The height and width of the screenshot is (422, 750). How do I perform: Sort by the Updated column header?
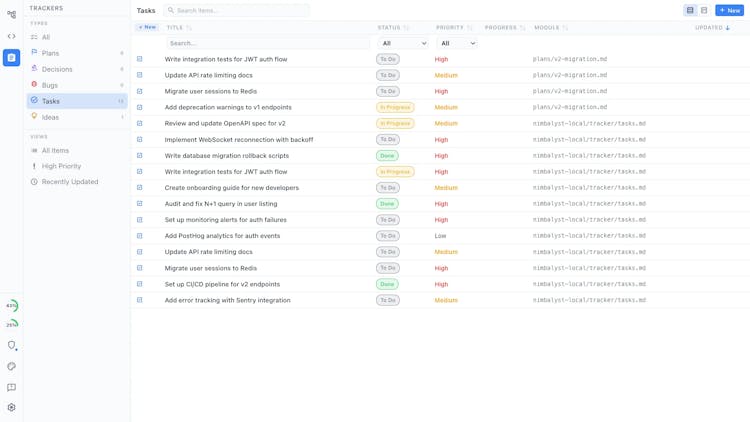coord(712,28)
